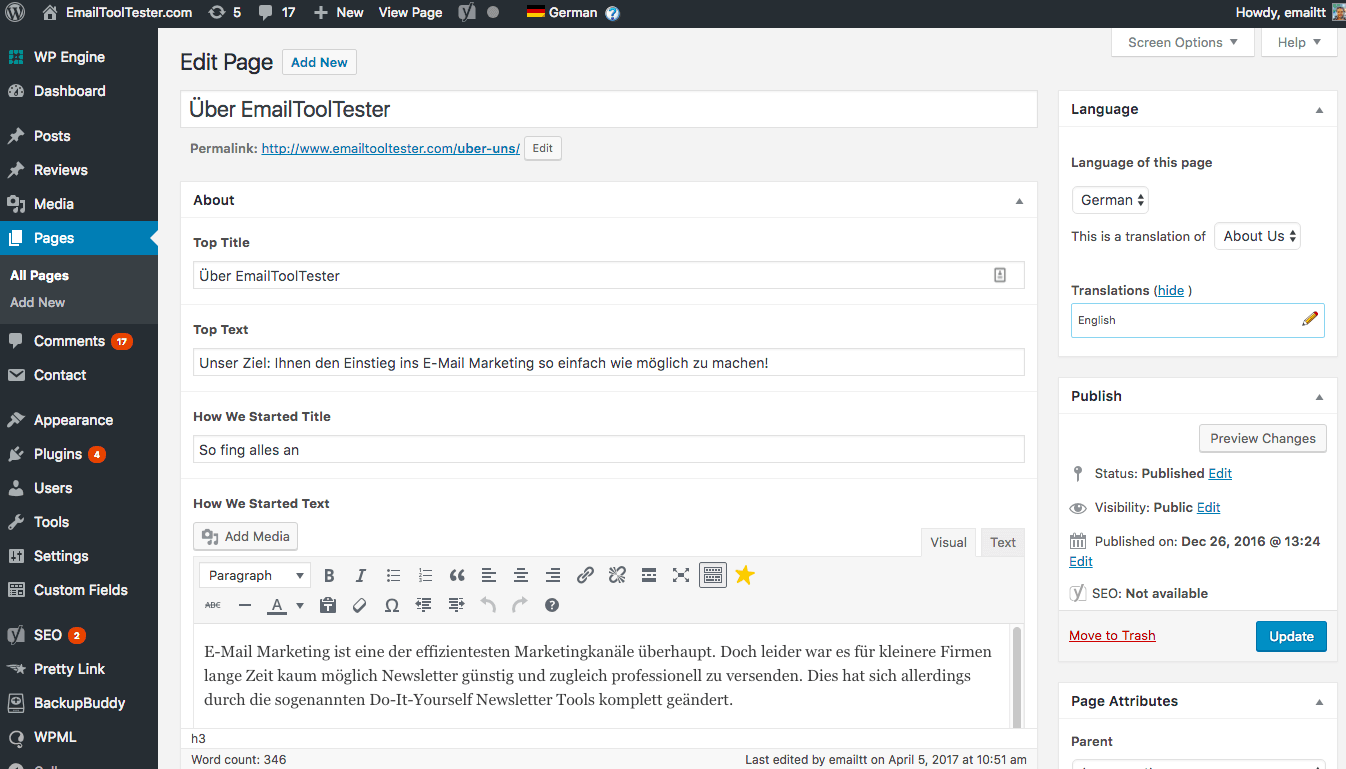Open the German language select
The image size is (1346, 769).
[x=1110, y=200]
